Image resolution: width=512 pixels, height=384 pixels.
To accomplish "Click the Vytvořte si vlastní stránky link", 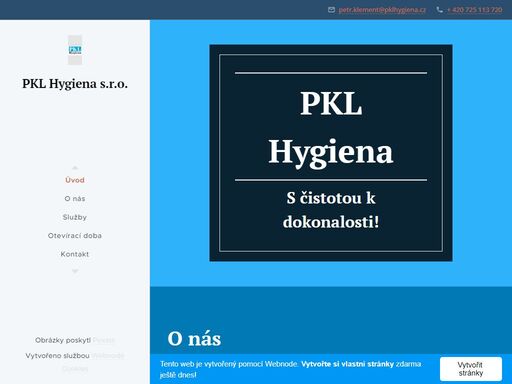I will 347,364.
